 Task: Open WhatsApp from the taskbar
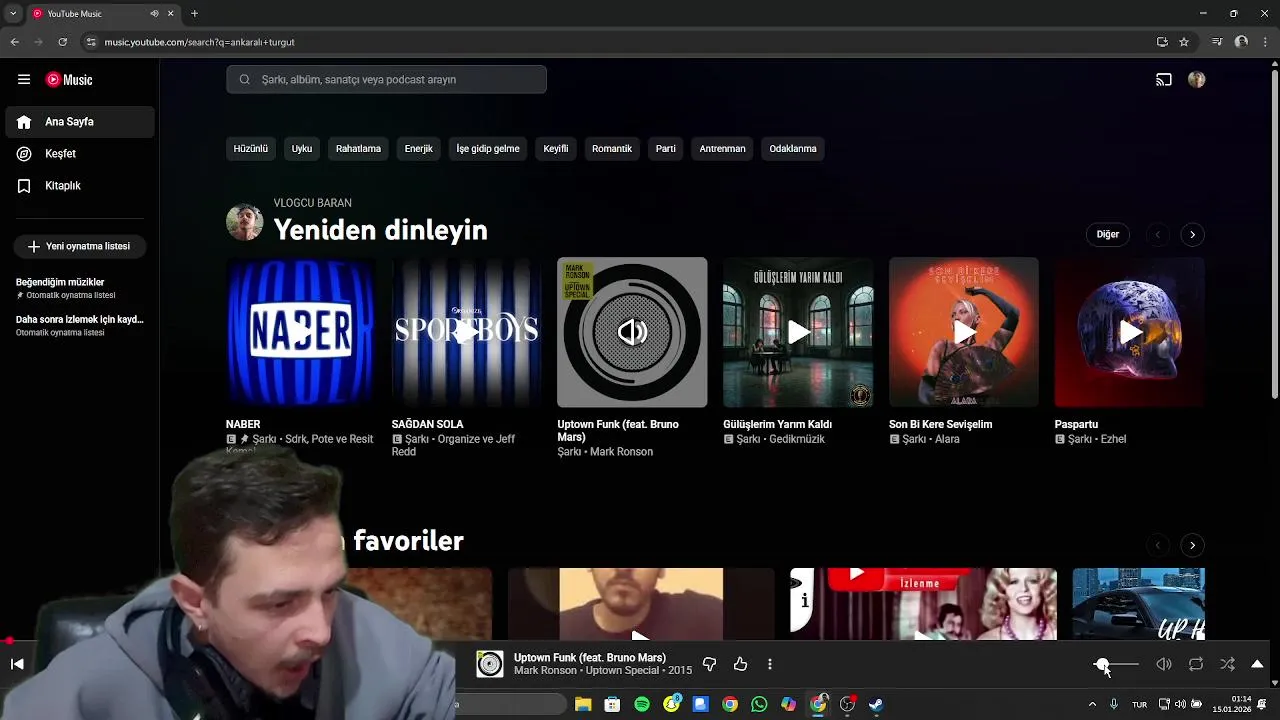click(x=759, y=705)
